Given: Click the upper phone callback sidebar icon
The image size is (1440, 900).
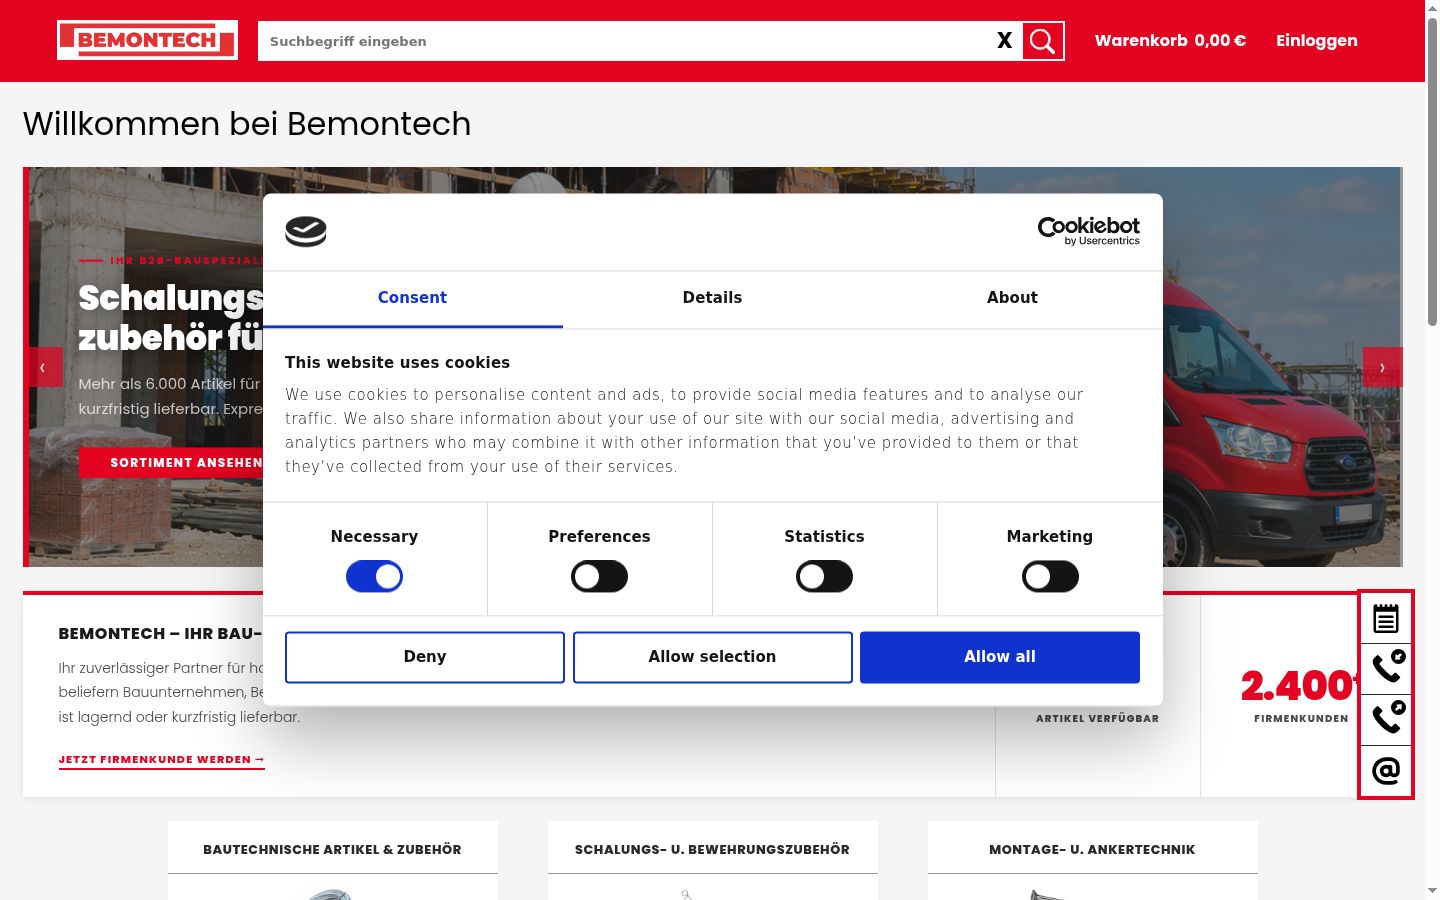Looking at the screenshot, I should [x=1386, y=668].
